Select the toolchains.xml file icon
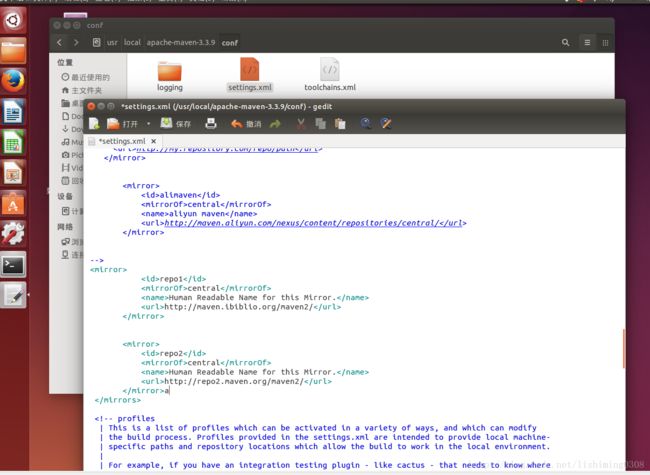 [330, 75]
